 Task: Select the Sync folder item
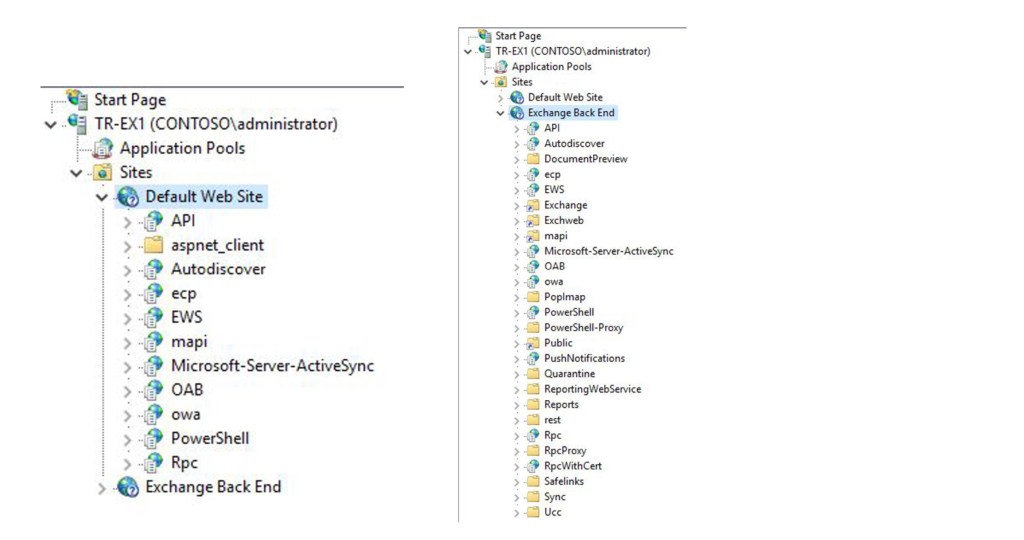[x=555, y=497]
